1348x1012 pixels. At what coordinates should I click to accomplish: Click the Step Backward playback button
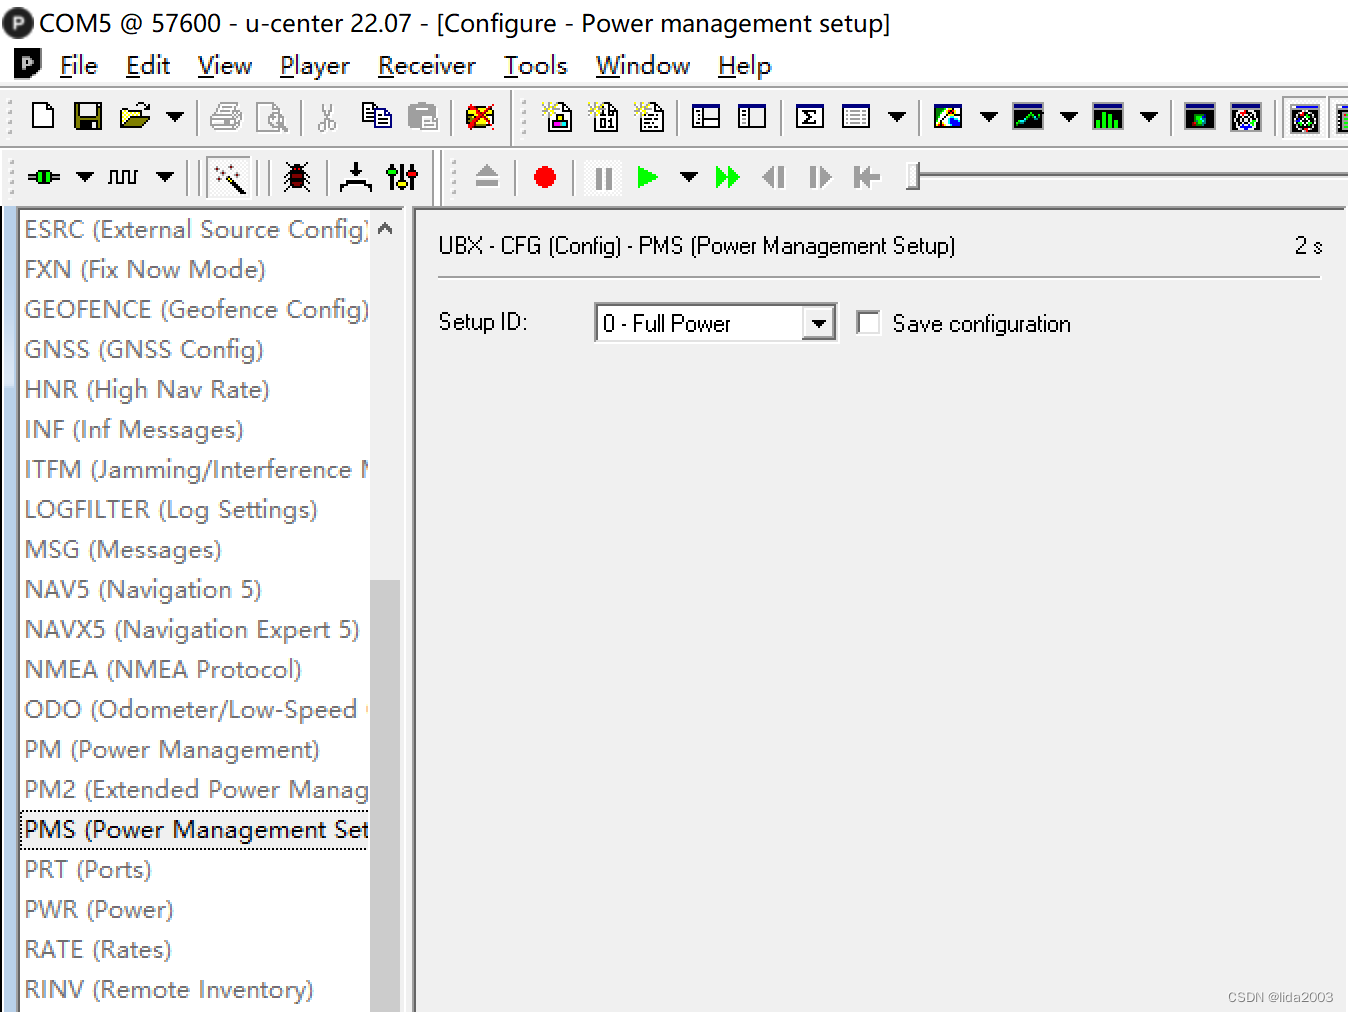(x=773, y=177)
